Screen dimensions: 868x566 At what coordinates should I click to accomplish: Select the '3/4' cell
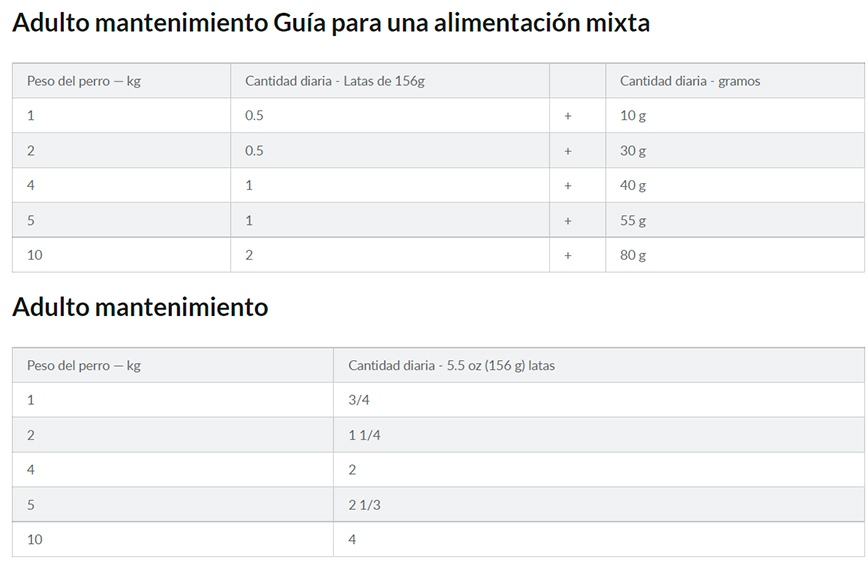[x=599, y=400]
